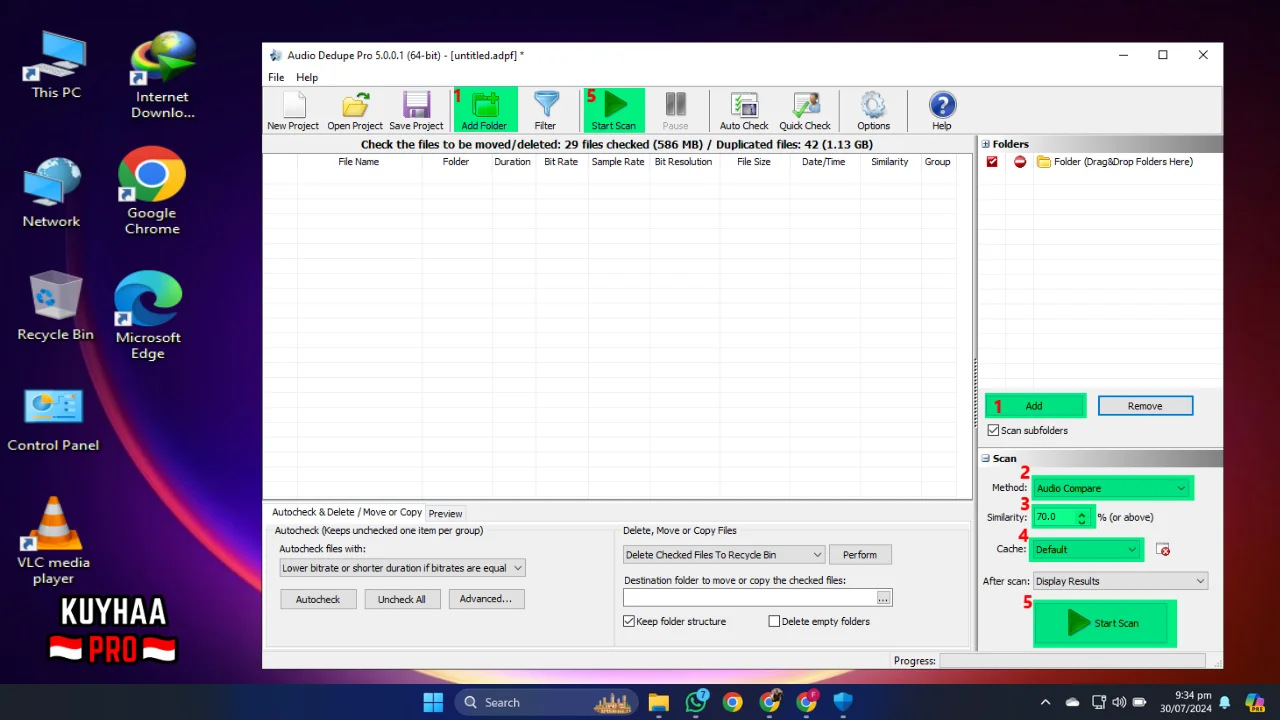The height and width of the screenshot is (720, 1280).
Task: Open the Help question mark toolbar icon
Action: (942, 111)
